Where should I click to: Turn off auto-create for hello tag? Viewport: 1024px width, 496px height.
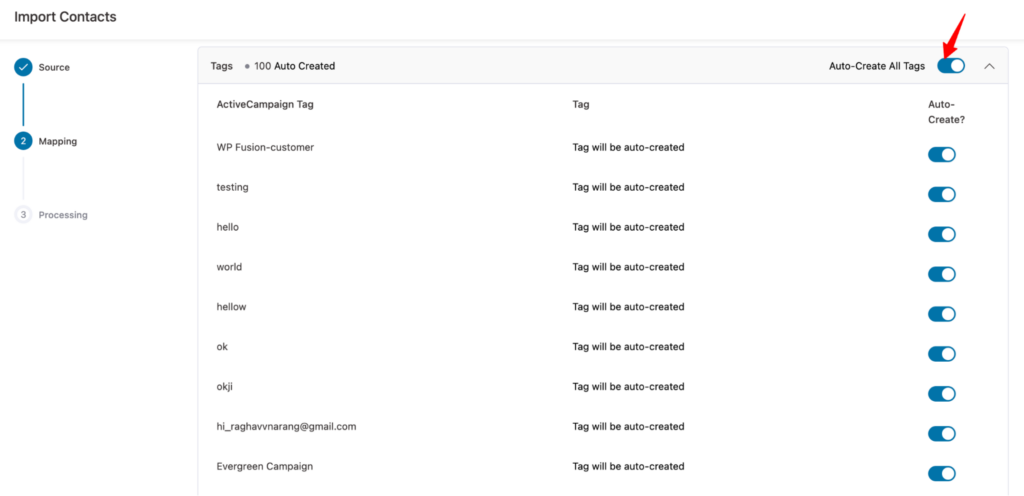941,234
